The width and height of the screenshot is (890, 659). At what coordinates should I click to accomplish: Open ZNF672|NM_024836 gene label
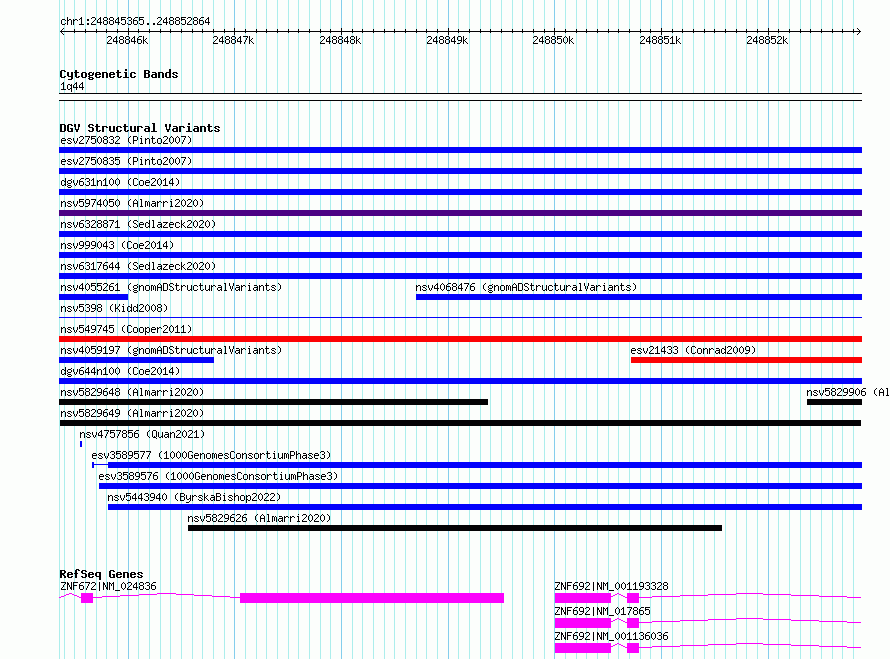(x=108, y=586)
